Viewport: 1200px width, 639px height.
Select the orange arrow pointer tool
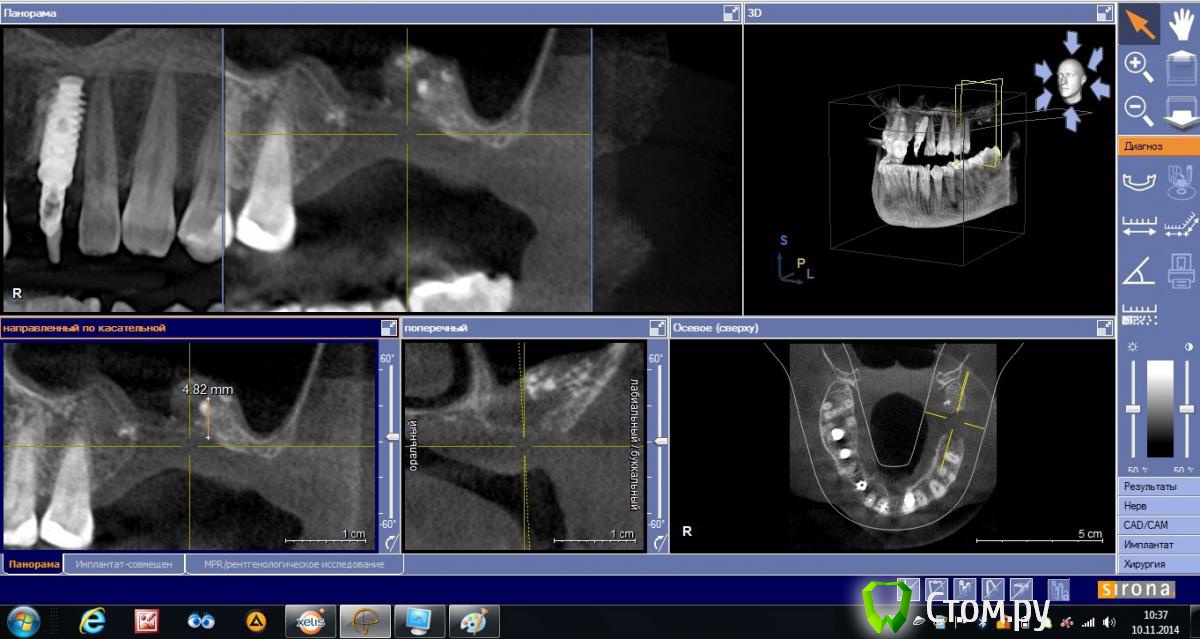[1138, 23]
